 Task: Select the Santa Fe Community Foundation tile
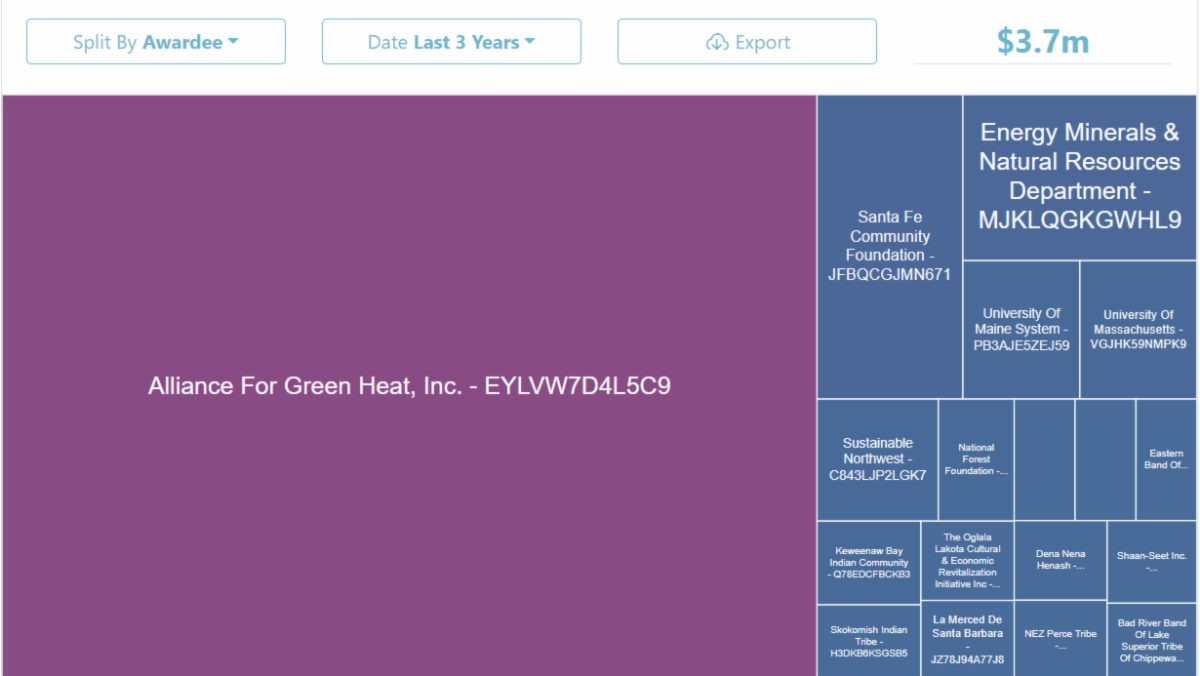click(889, 247)
